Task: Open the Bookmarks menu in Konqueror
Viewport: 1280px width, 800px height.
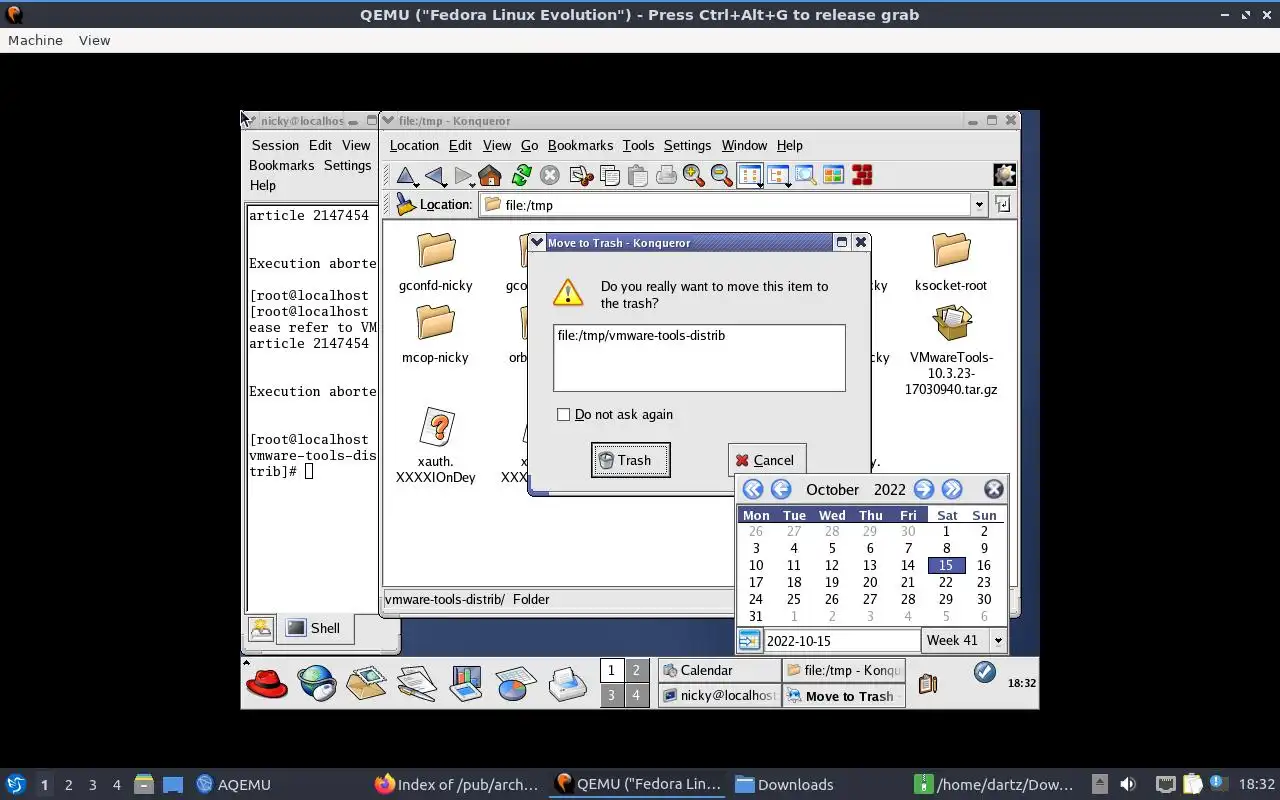Action: (580, 145)
